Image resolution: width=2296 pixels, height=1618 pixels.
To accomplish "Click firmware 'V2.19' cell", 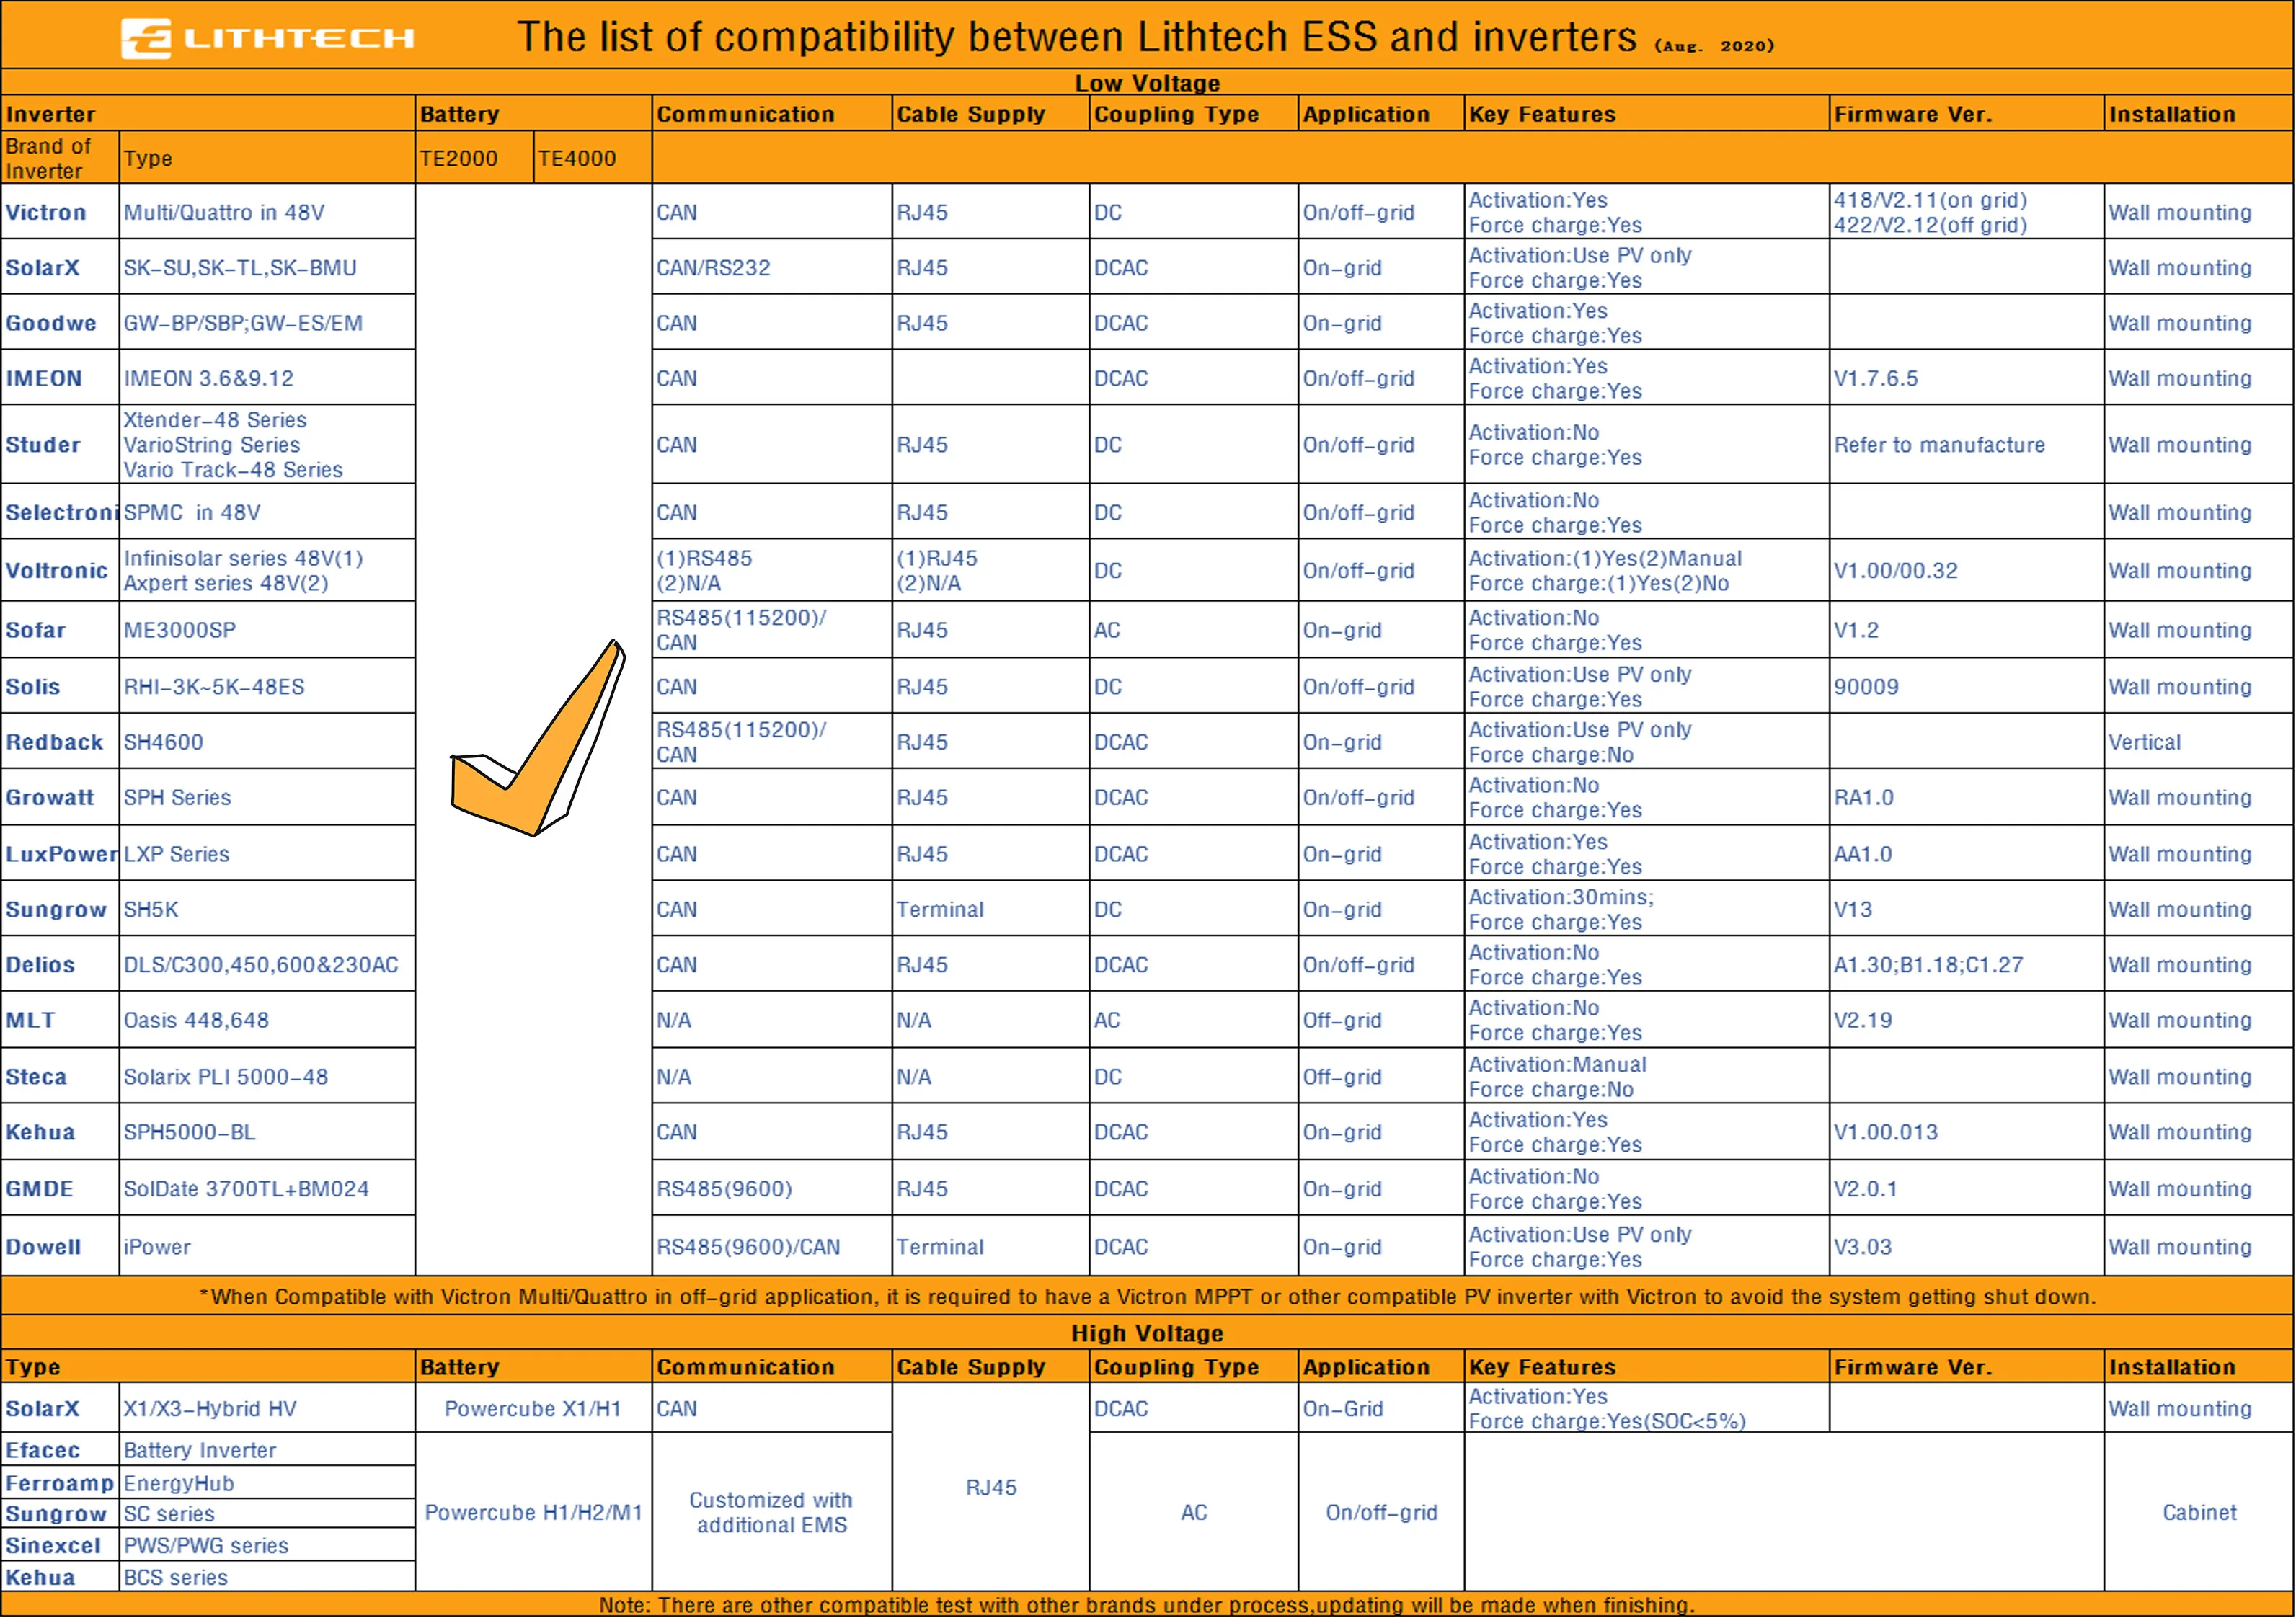I will click(1966, 1020).
